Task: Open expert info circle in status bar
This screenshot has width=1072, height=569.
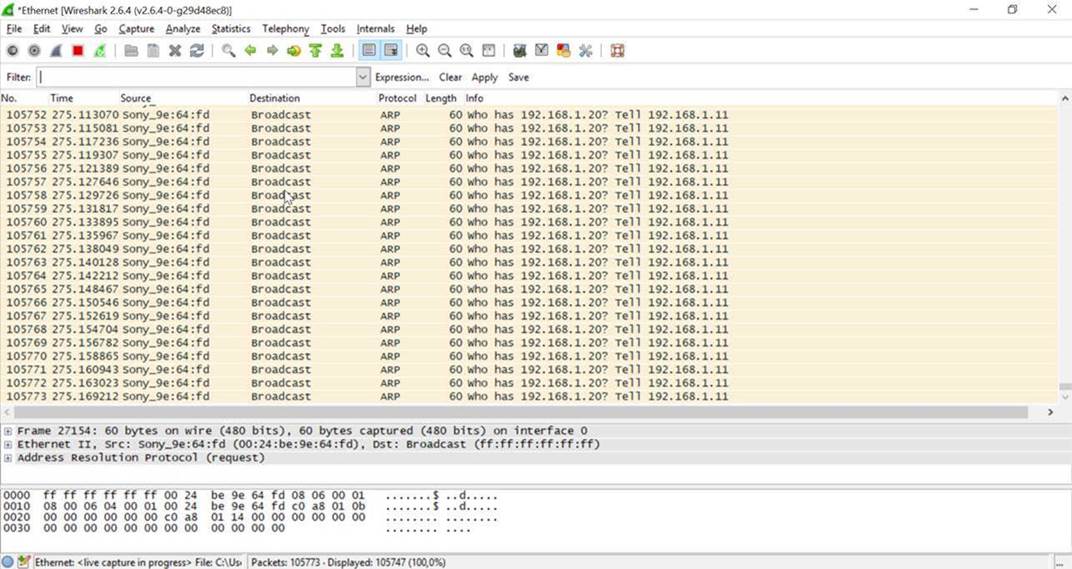Action: coord(8,562)
